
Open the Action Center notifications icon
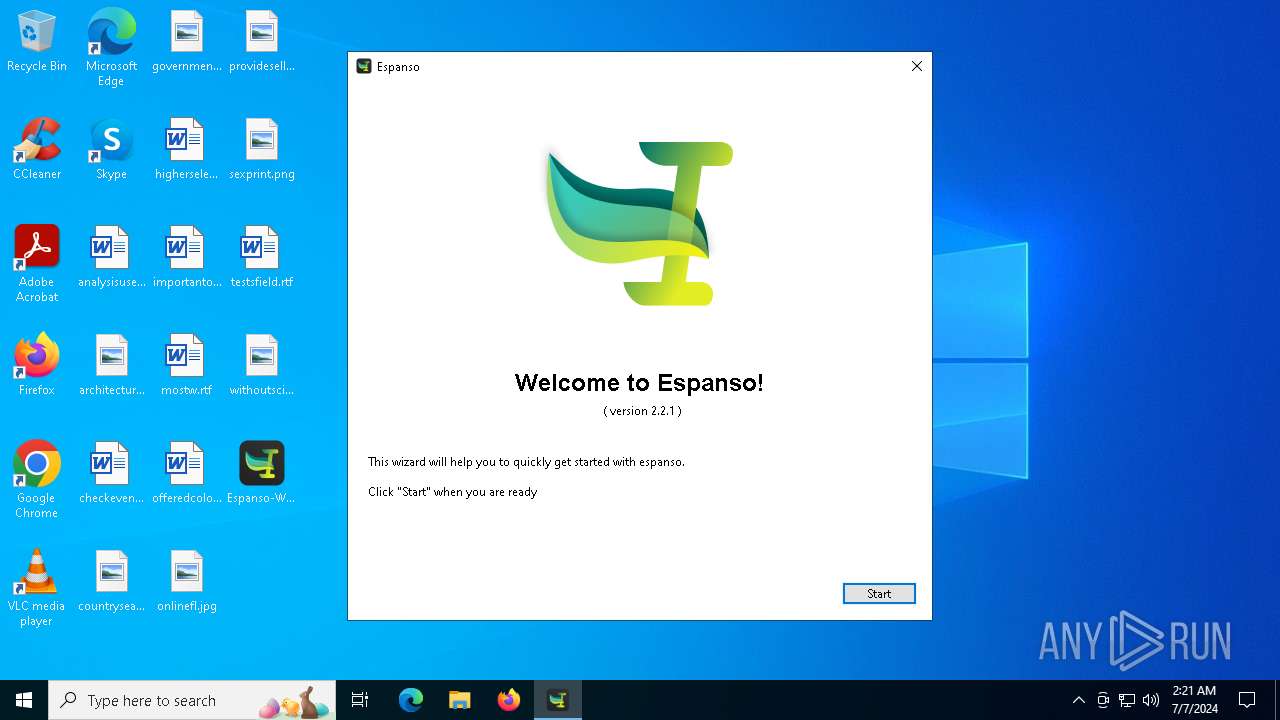1247,700
